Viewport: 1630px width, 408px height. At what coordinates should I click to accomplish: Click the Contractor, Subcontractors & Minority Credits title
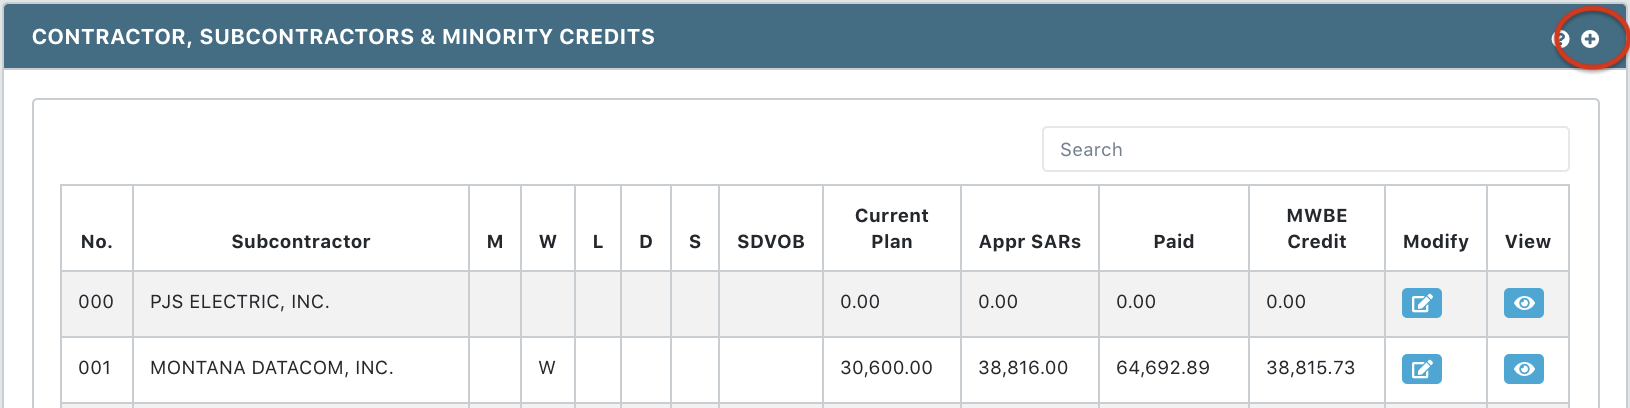(343, 37)
